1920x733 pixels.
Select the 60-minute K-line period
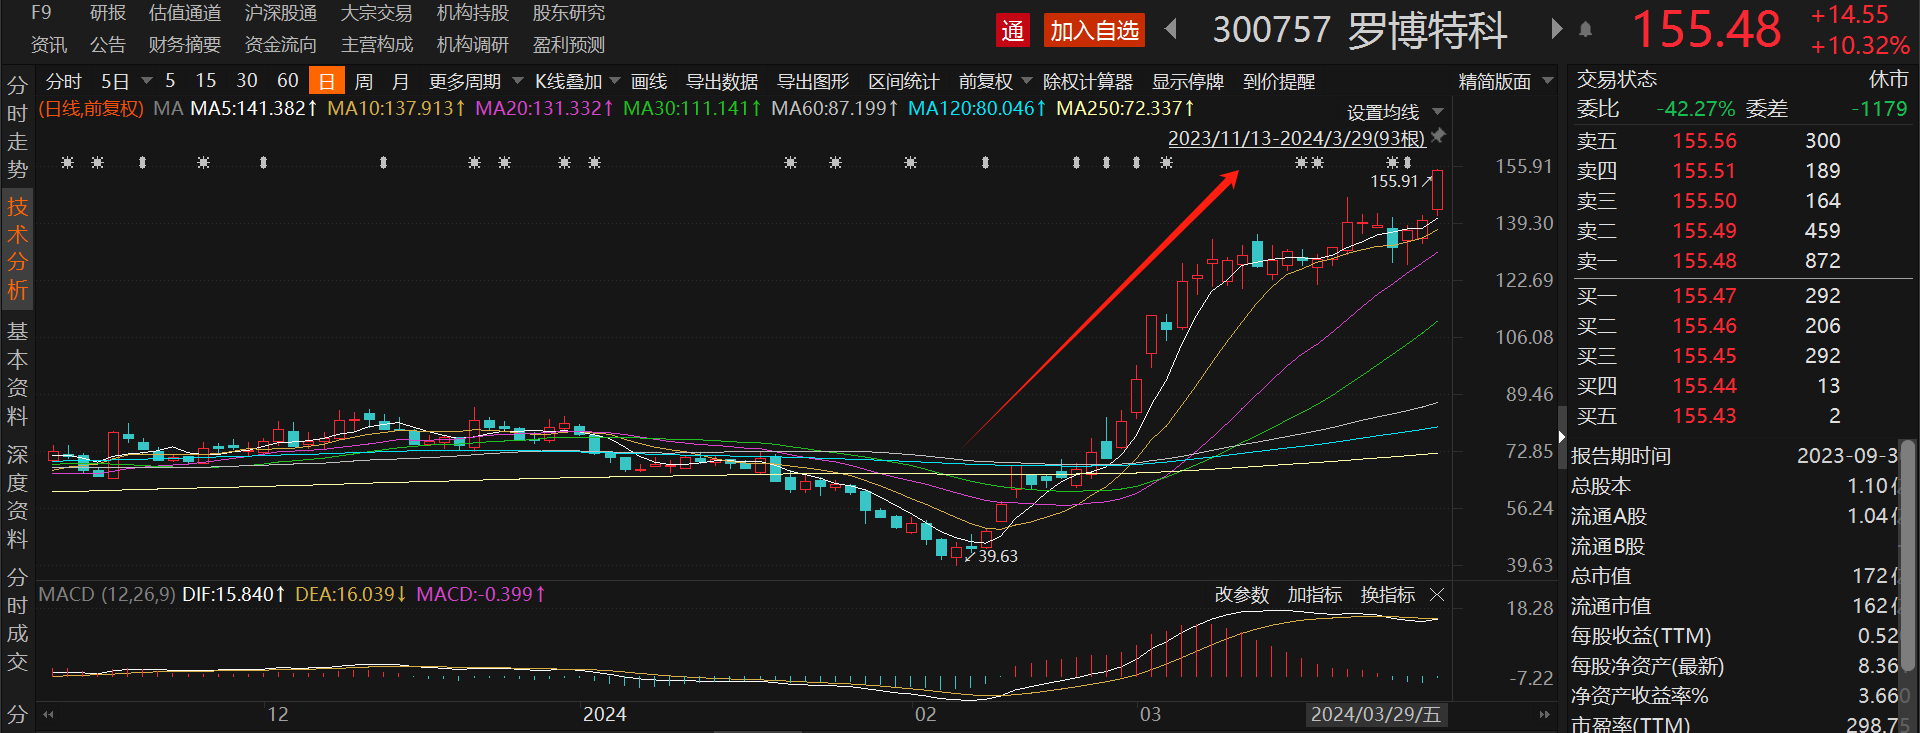coord(288,81)
